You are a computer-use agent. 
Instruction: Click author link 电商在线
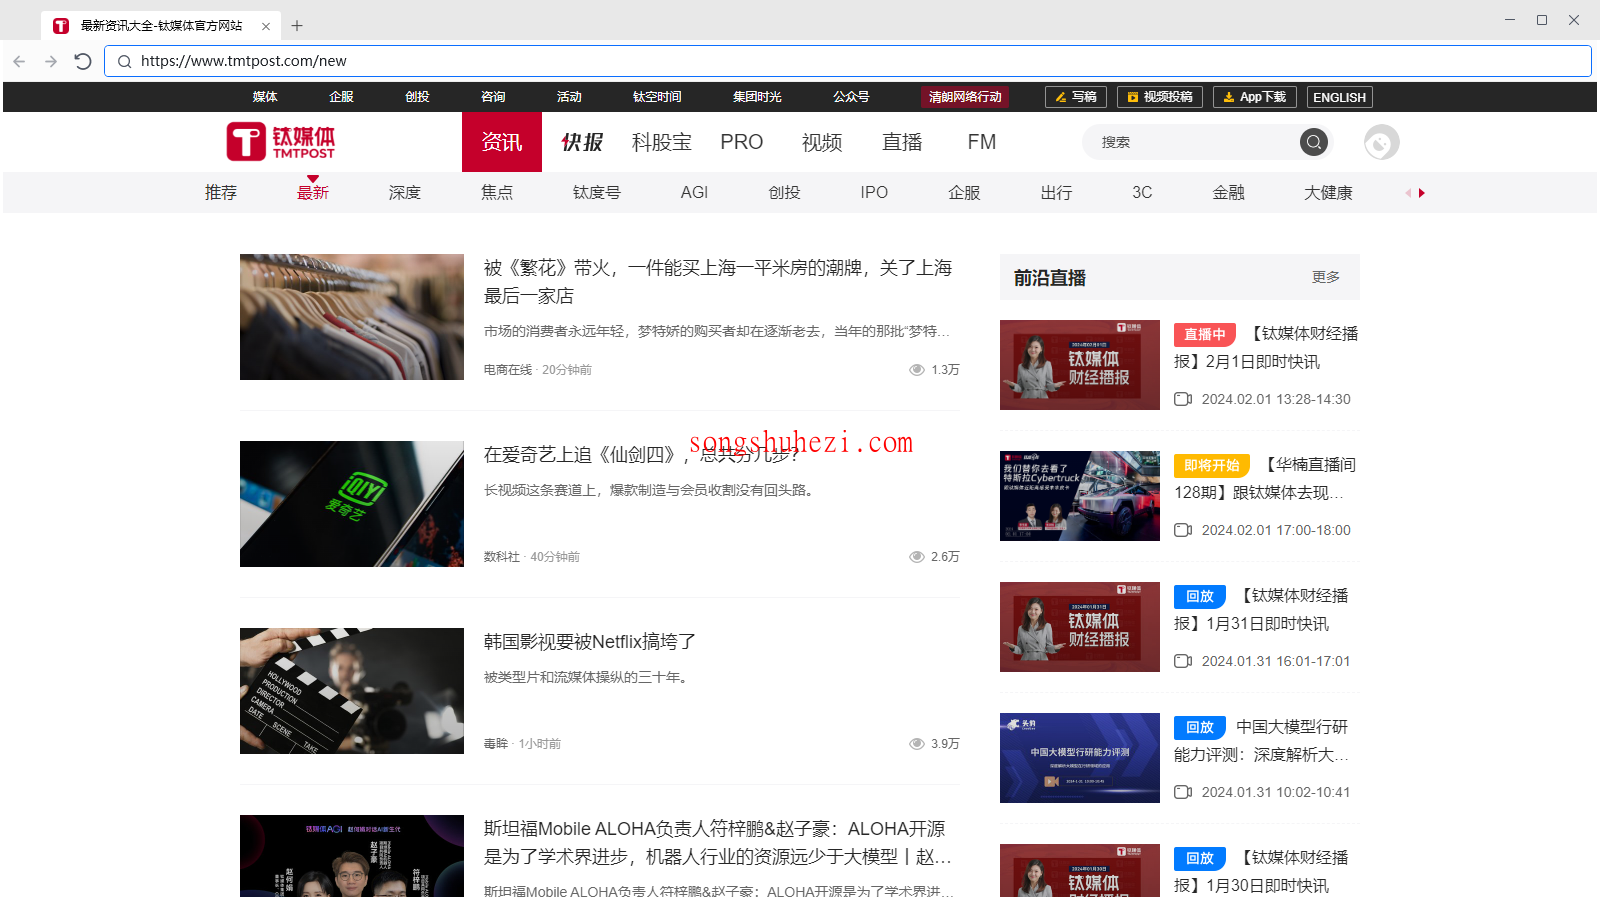[508, 370]
